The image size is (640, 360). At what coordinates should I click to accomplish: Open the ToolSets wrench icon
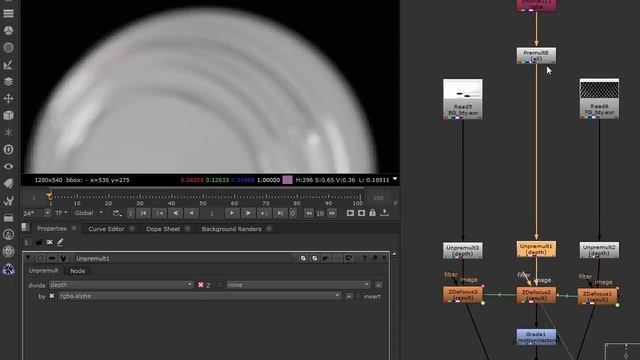8,200
